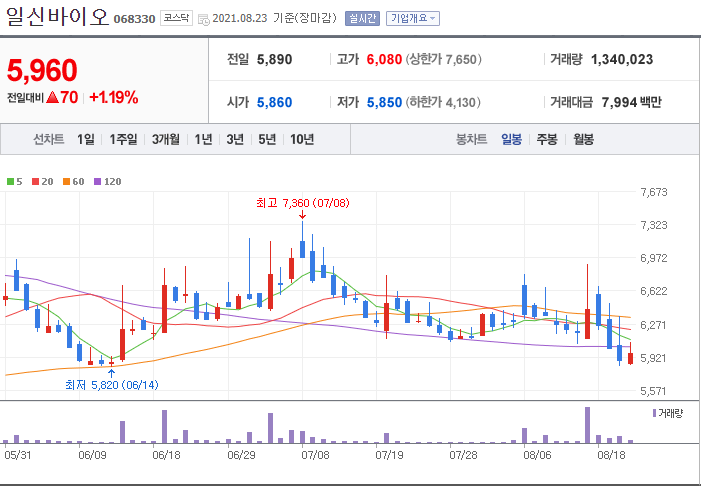This screenshot has height=486, width=701.
Task: Select the 3개월 line chart range
Action: (165, 139)
